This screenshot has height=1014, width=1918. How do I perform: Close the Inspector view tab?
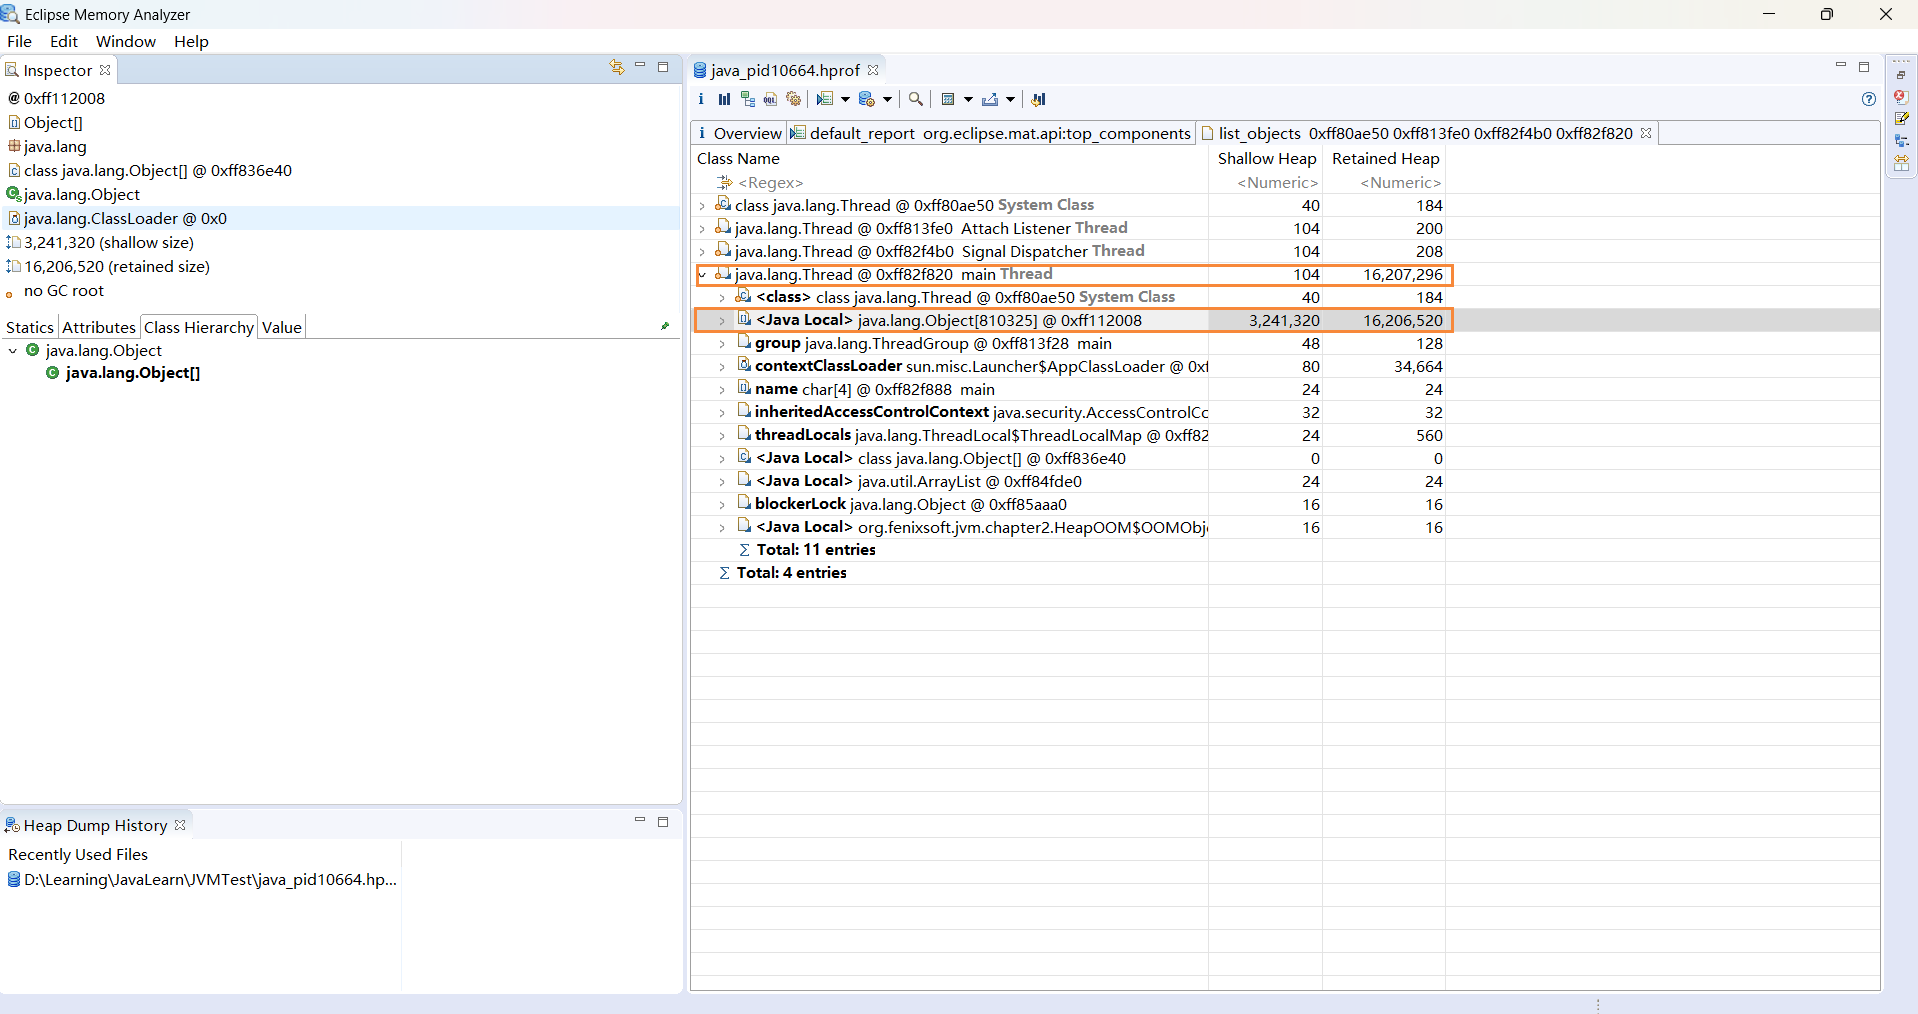click(x=105, y=70)
